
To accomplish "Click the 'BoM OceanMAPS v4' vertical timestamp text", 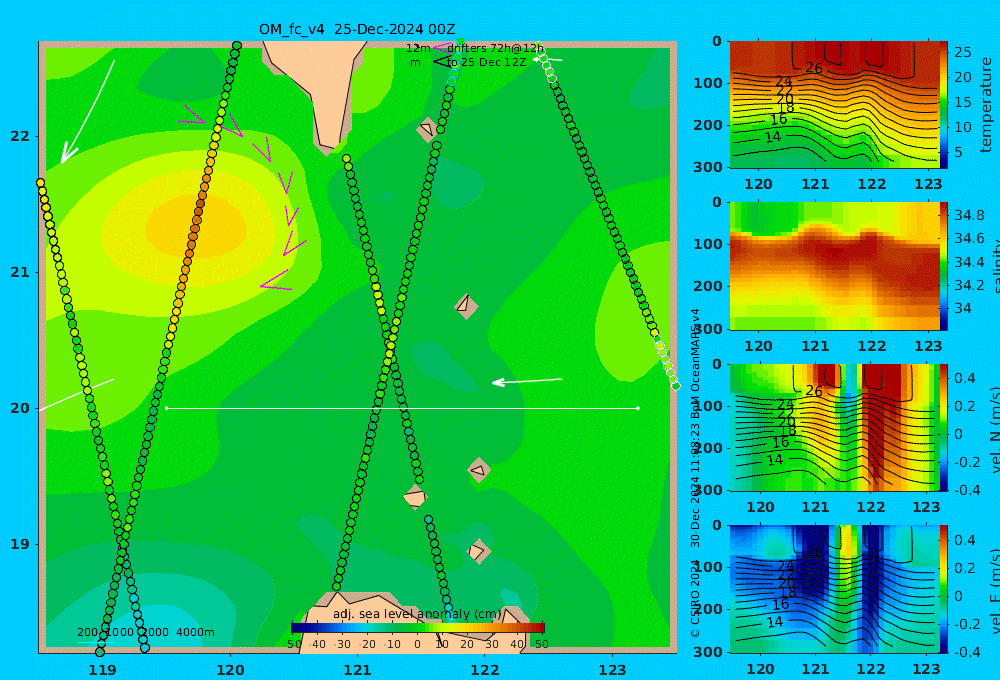I will (695, 364).
